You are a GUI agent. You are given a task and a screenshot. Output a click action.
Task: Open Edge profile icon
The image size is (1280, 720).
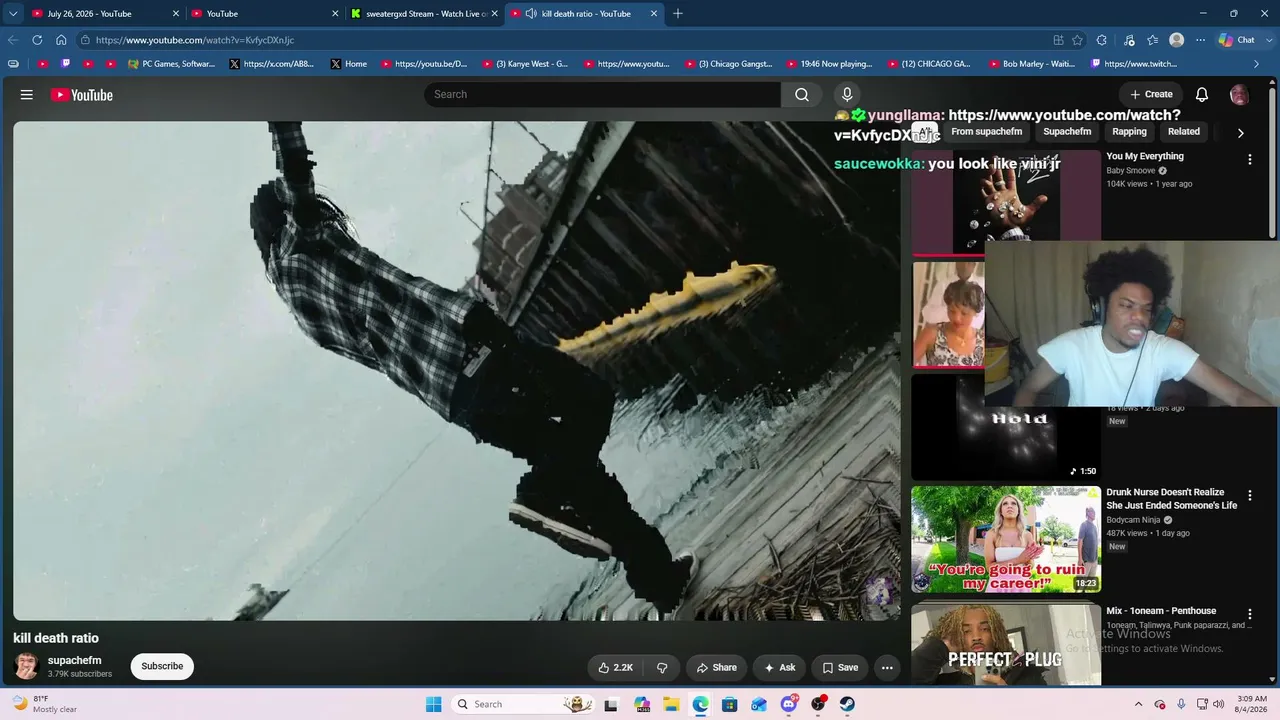(x=1177, y=40)
